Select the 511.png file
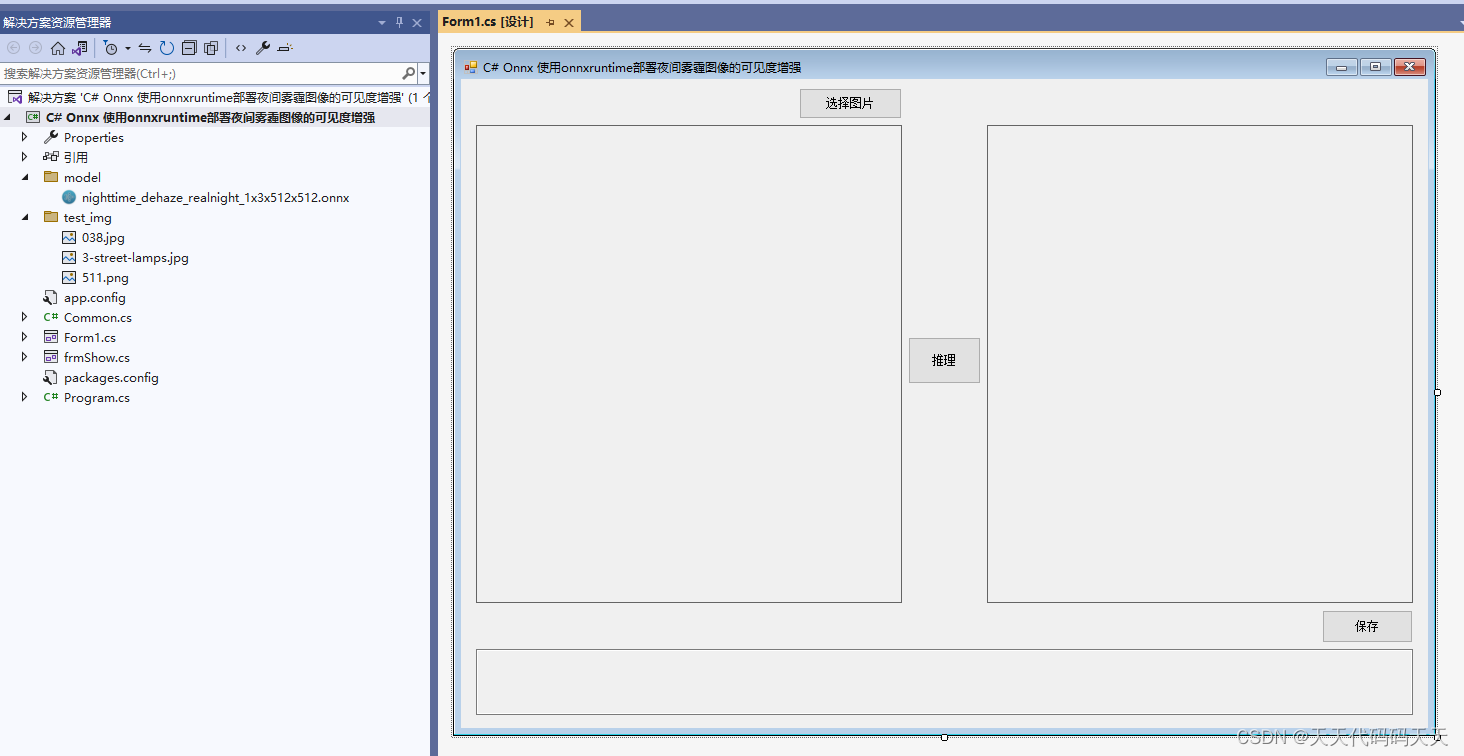Viewport: 1464px width, 756px height. [x=105, y=277]
